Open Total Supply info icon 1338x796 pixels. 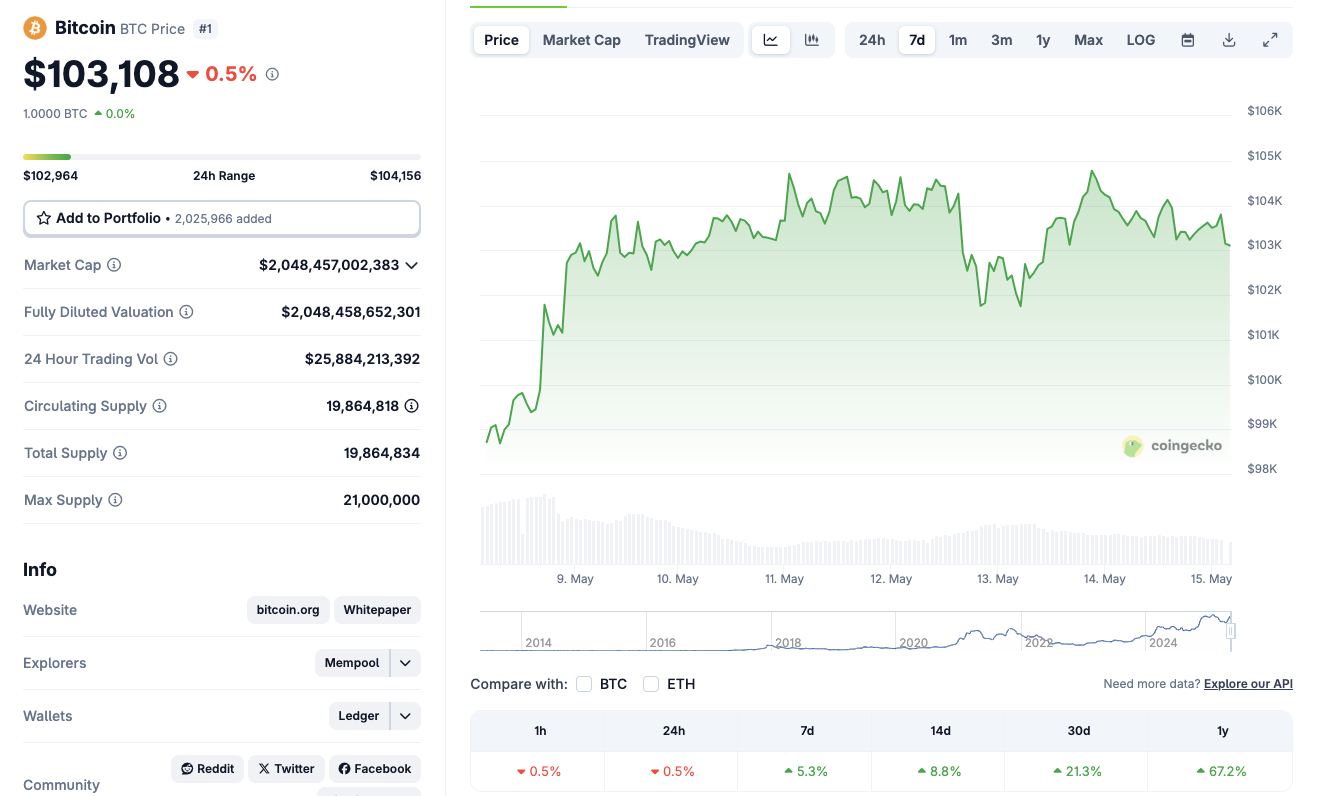point(120,453)
